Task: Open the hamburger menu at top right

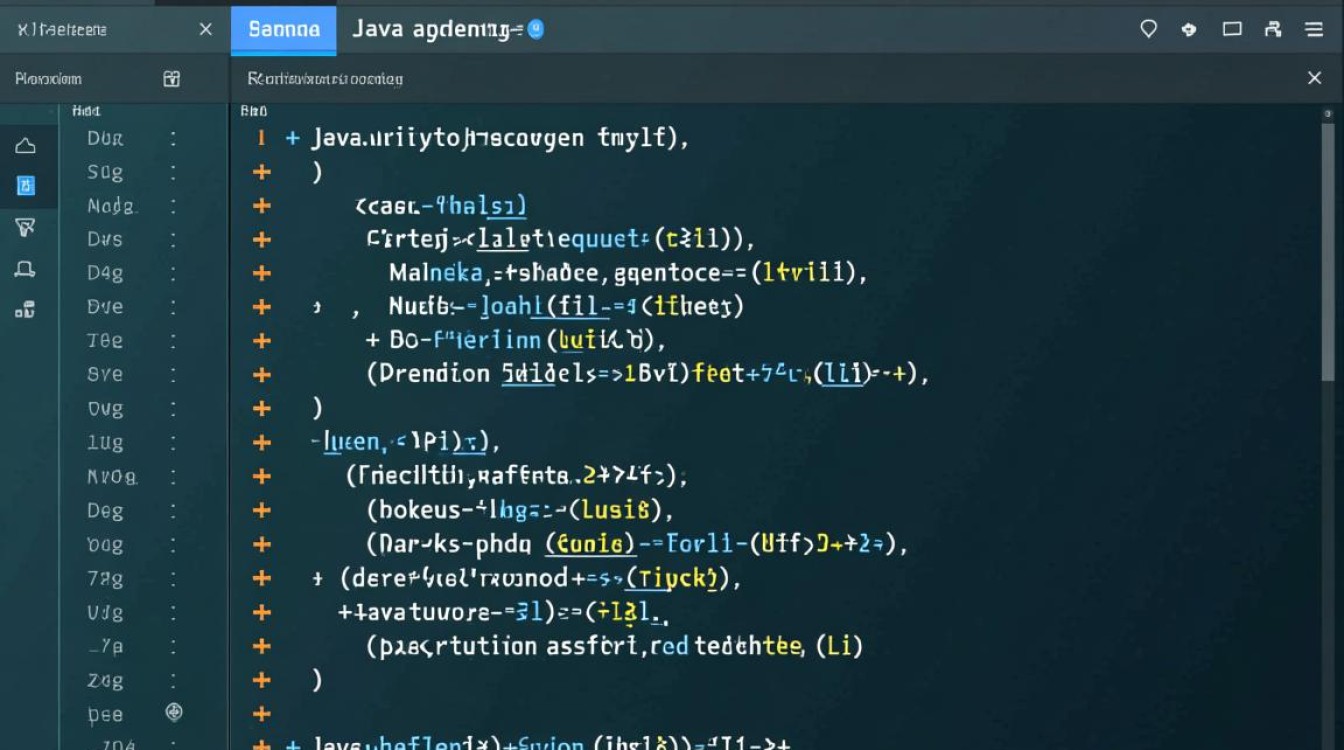Action: click(x=1314, y=29)
